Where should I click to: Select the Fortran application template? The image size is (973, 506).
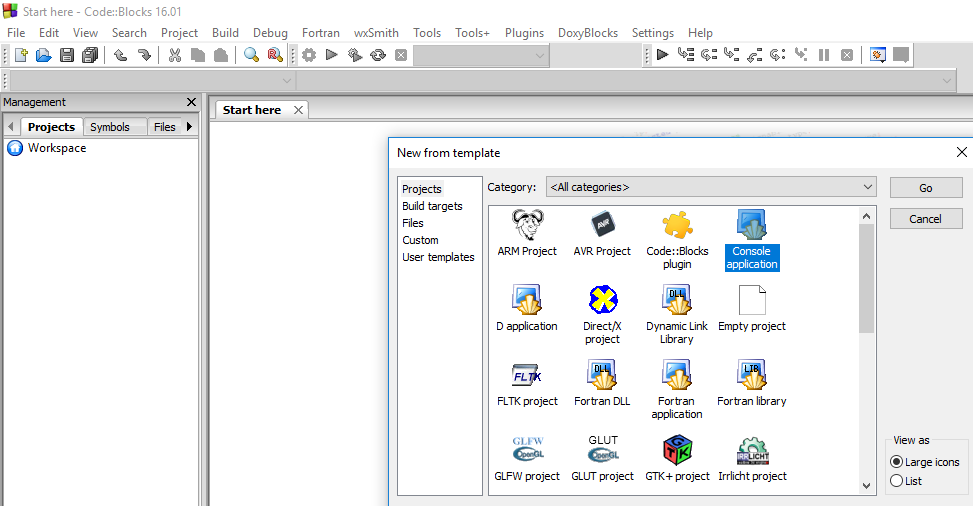click(676, 390)
